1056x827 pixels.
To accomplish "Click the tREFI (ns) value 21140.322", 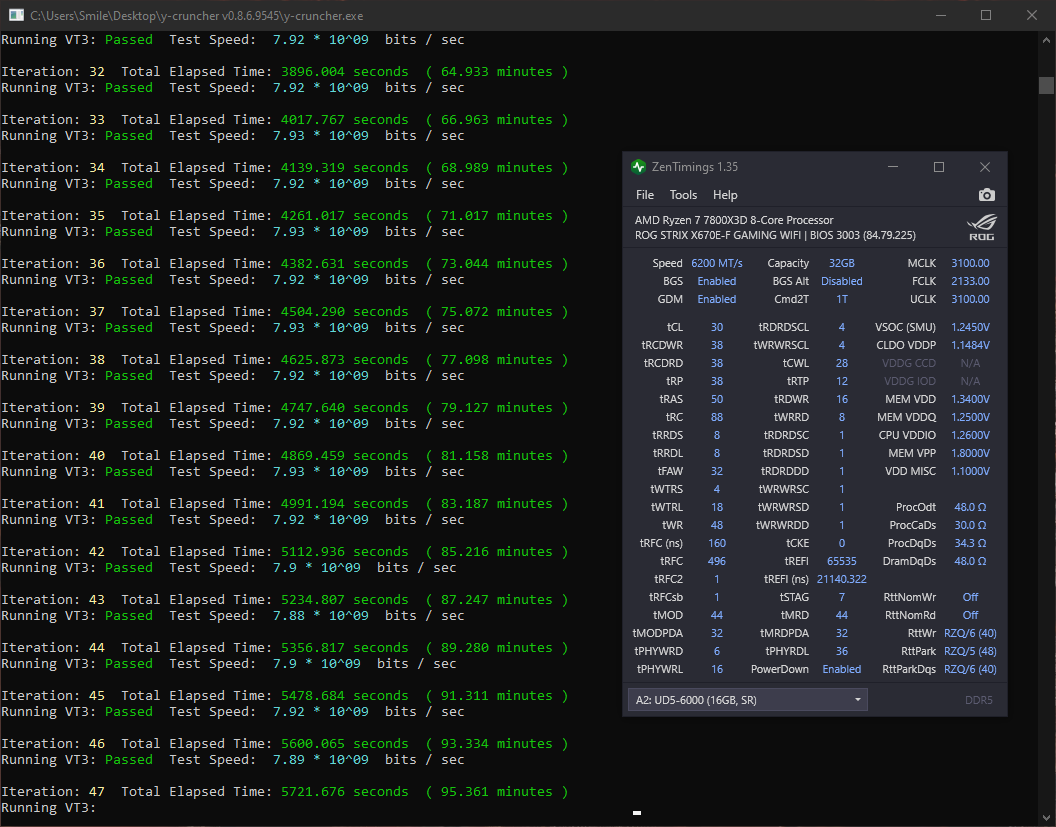I will [x=841, y=579].
